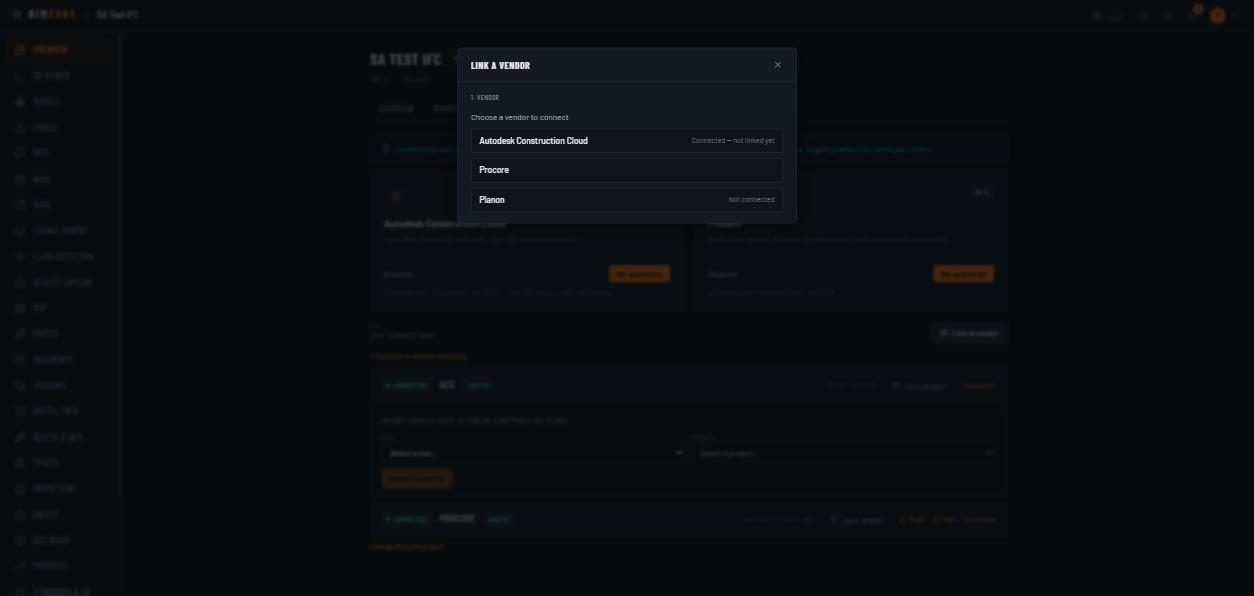
Task: Click the dimmed 'Link a vendor' button
Action: tap(969, 333)
